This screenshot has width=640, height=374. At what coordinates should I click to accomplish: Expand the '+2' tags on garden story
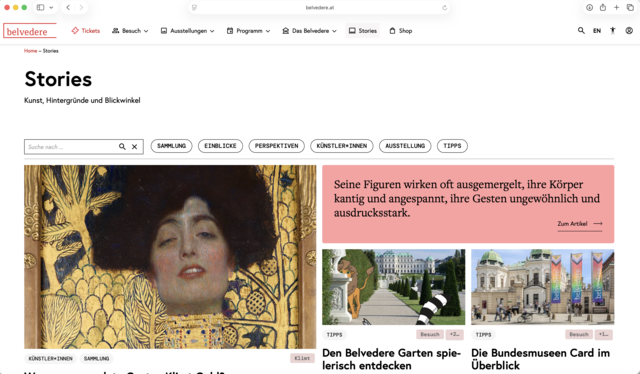(x=454, y=334)
